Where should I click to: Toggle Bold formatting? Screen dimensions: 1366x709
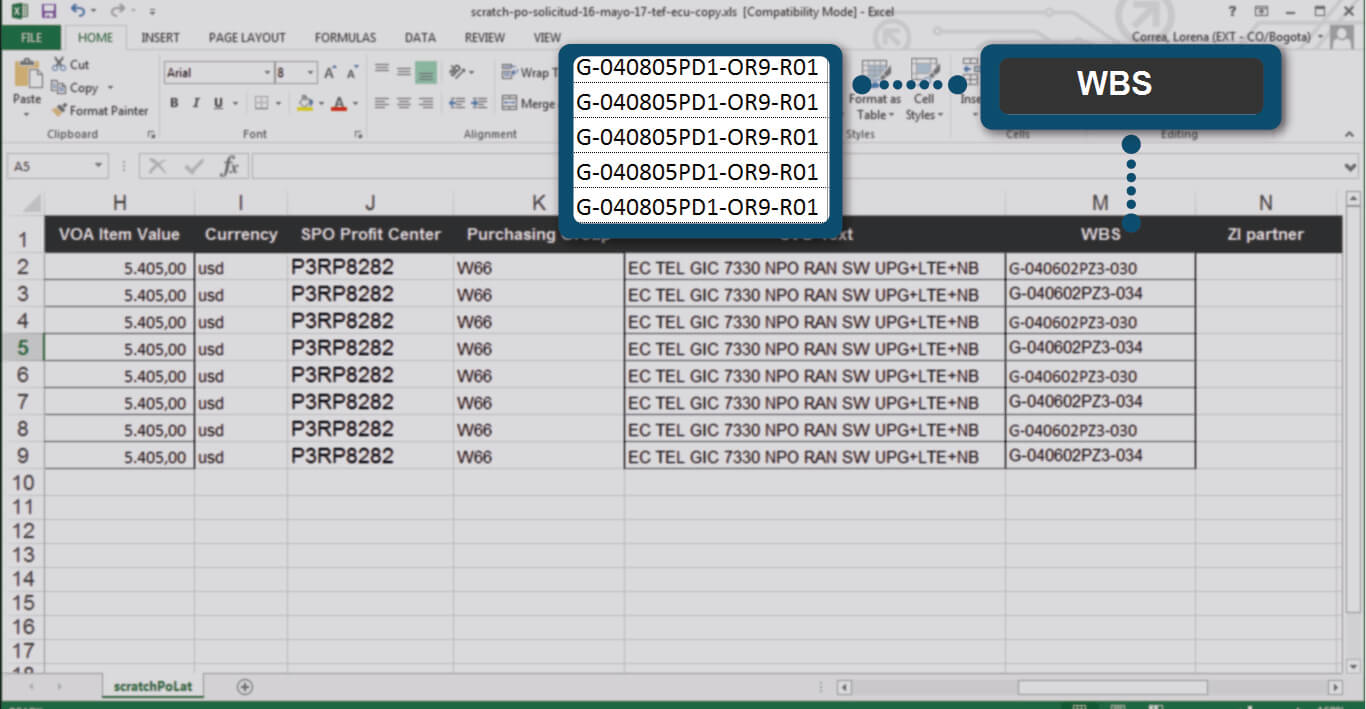(174, 103)
